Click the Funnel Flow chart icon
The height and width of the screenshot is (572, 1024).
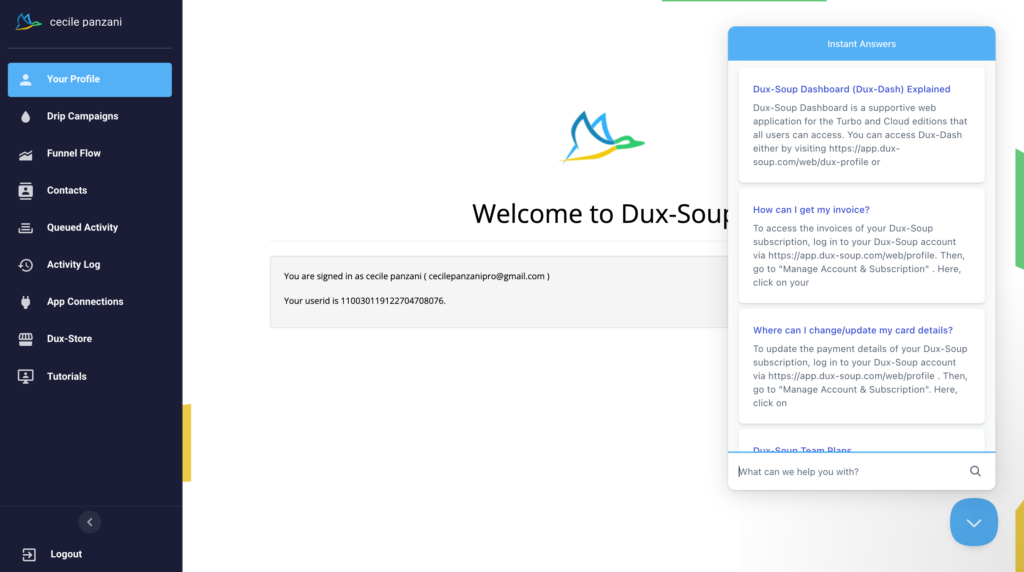click(25, 154)
